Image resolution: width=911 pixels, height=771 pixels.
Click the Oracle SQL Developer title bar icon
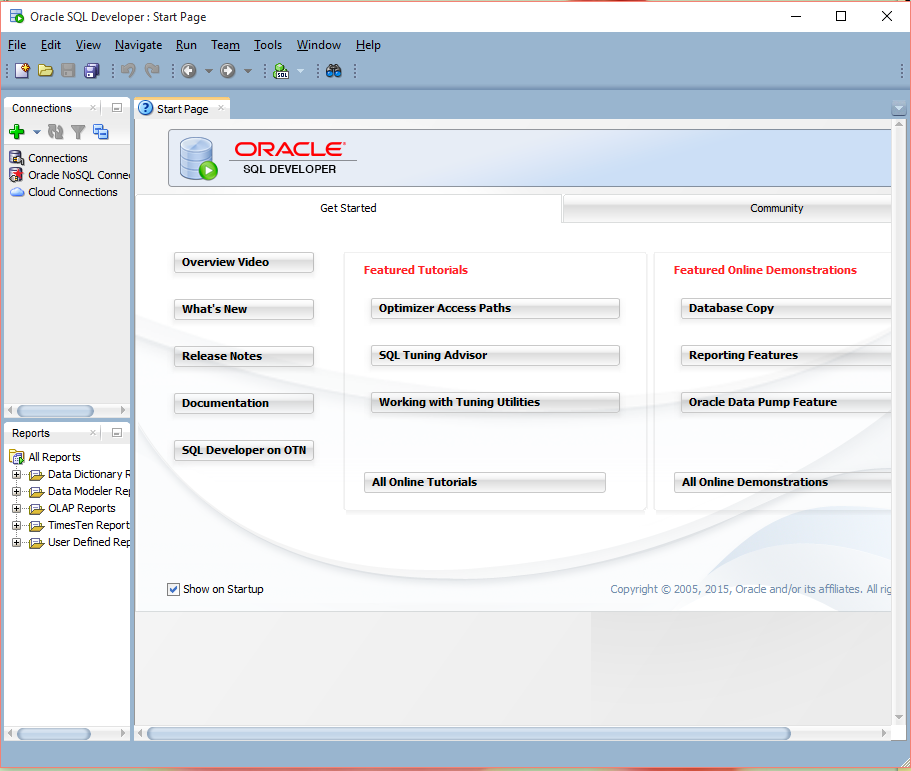(x=17, y=16)
